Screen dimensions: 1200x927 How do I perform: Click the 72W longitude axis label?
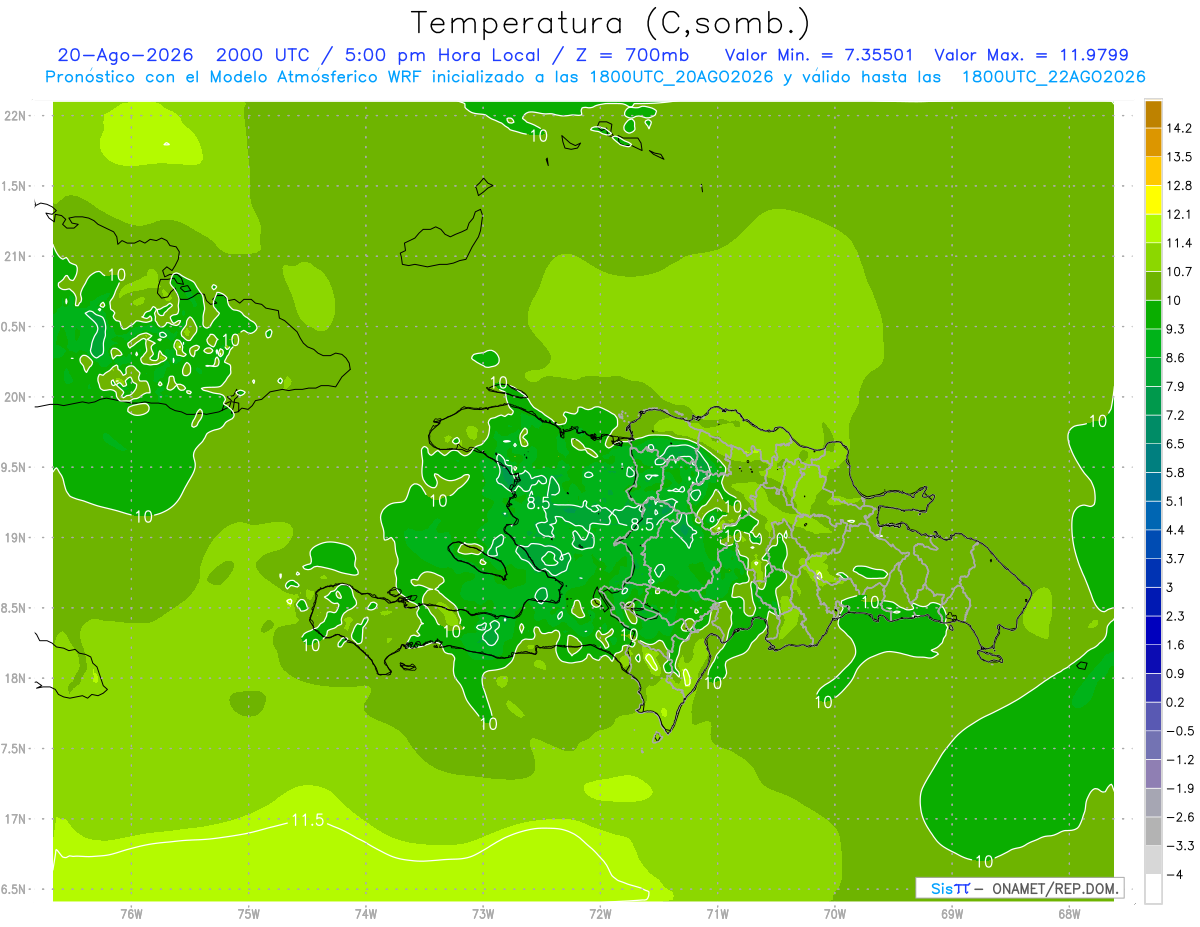coord(600,914)
